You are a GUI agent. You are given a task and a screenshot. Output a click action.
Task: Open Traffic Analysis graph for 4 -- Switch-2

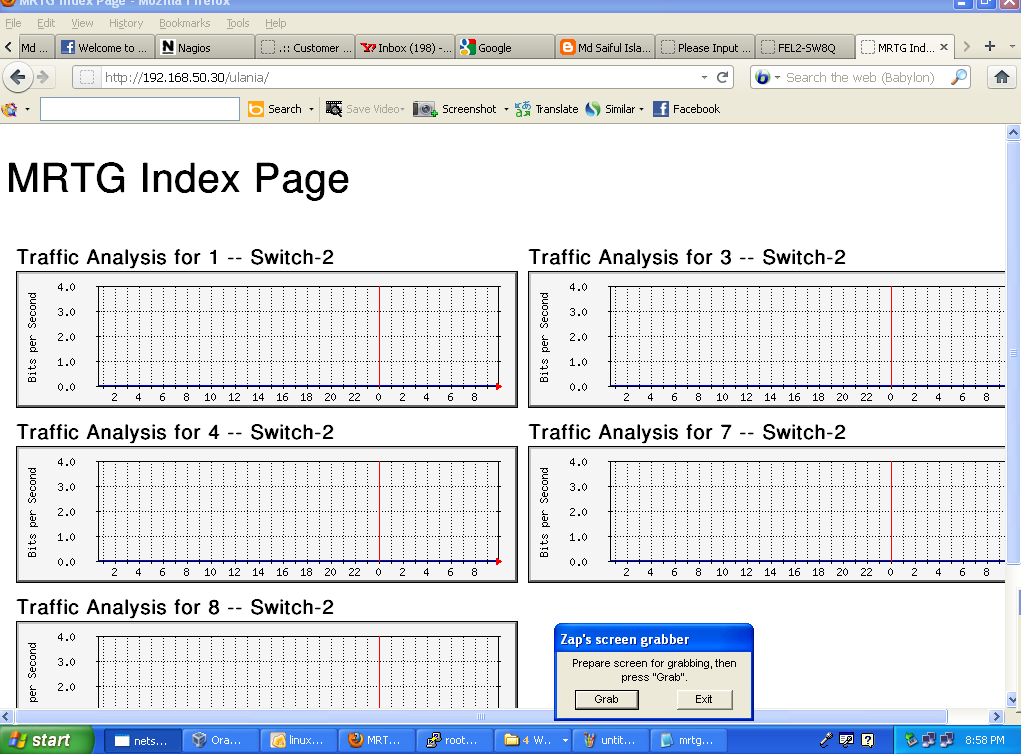(267, 514)
